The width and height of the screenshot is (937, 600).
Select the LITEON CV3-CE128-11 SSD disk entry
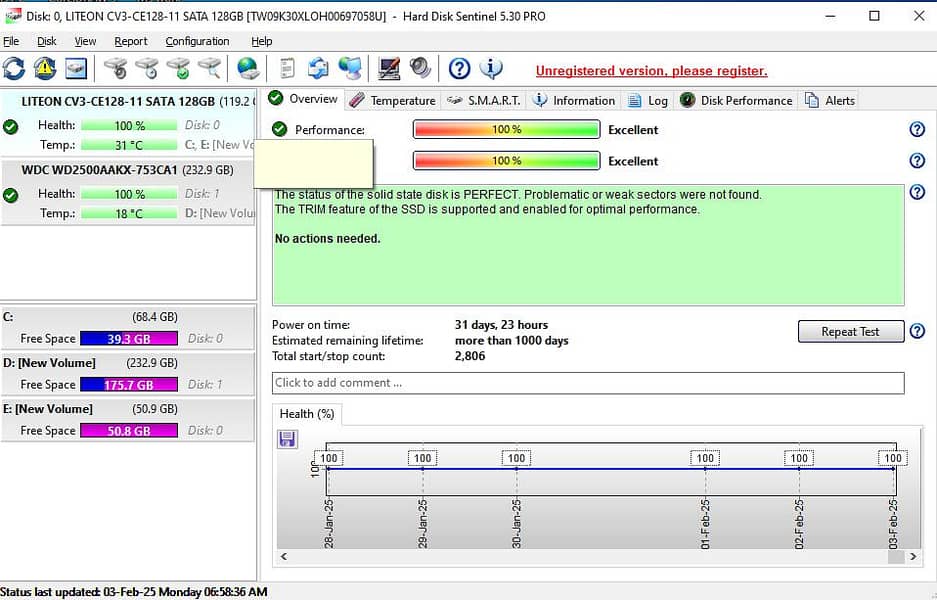118,102
